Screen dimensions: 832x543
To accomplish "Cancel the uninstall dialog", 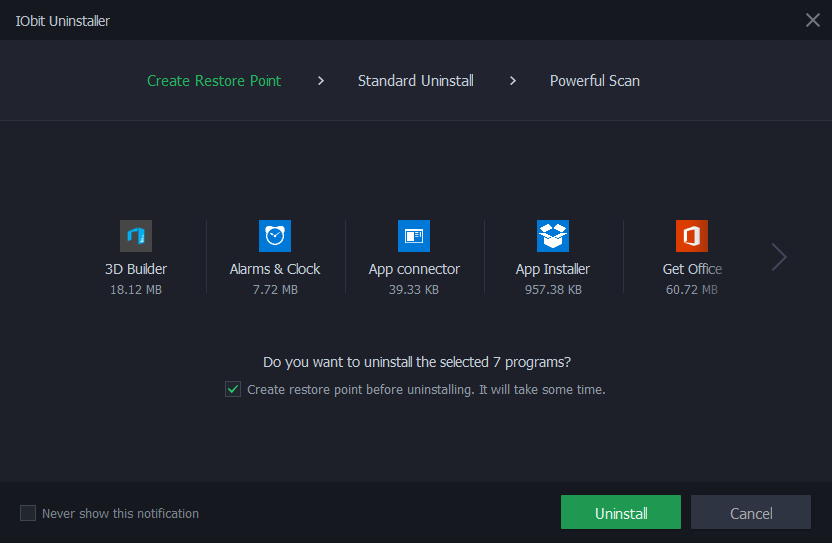I will [x=751, y=512].
